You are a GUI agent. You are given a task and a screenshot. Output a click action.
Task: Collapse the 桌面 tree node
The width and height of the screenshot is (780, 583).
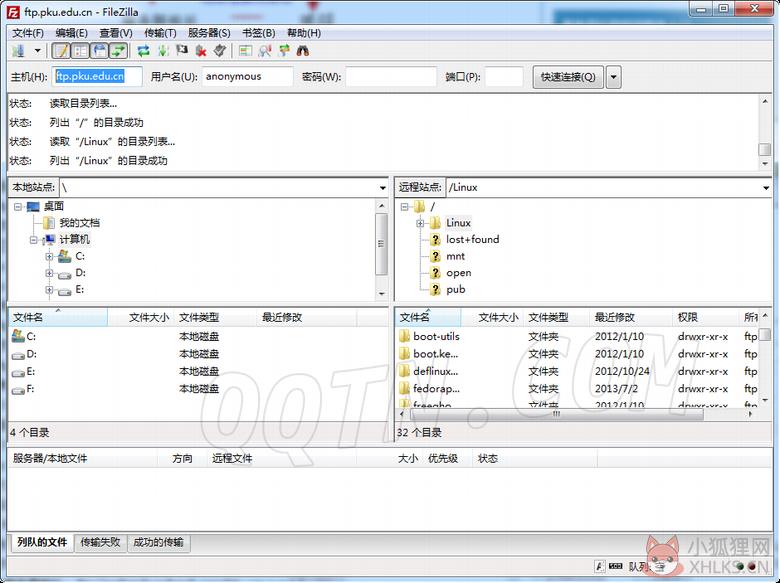(x=18, y=206)
